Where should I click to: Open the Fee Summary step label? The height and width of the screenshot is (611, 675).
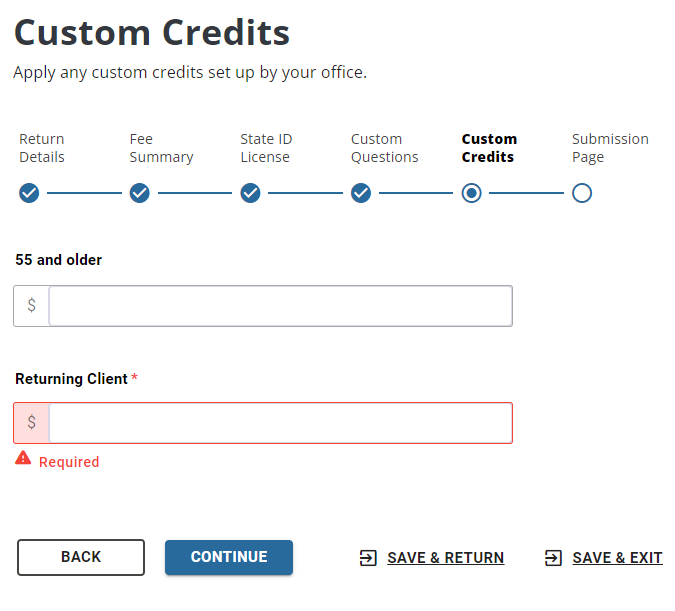[x=161, y=148]
